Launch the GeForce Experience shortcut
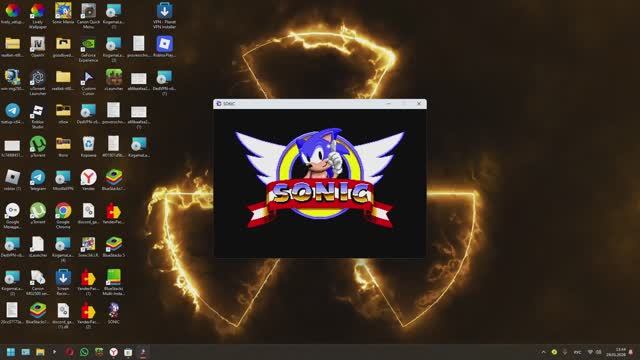 pos(88,44)
